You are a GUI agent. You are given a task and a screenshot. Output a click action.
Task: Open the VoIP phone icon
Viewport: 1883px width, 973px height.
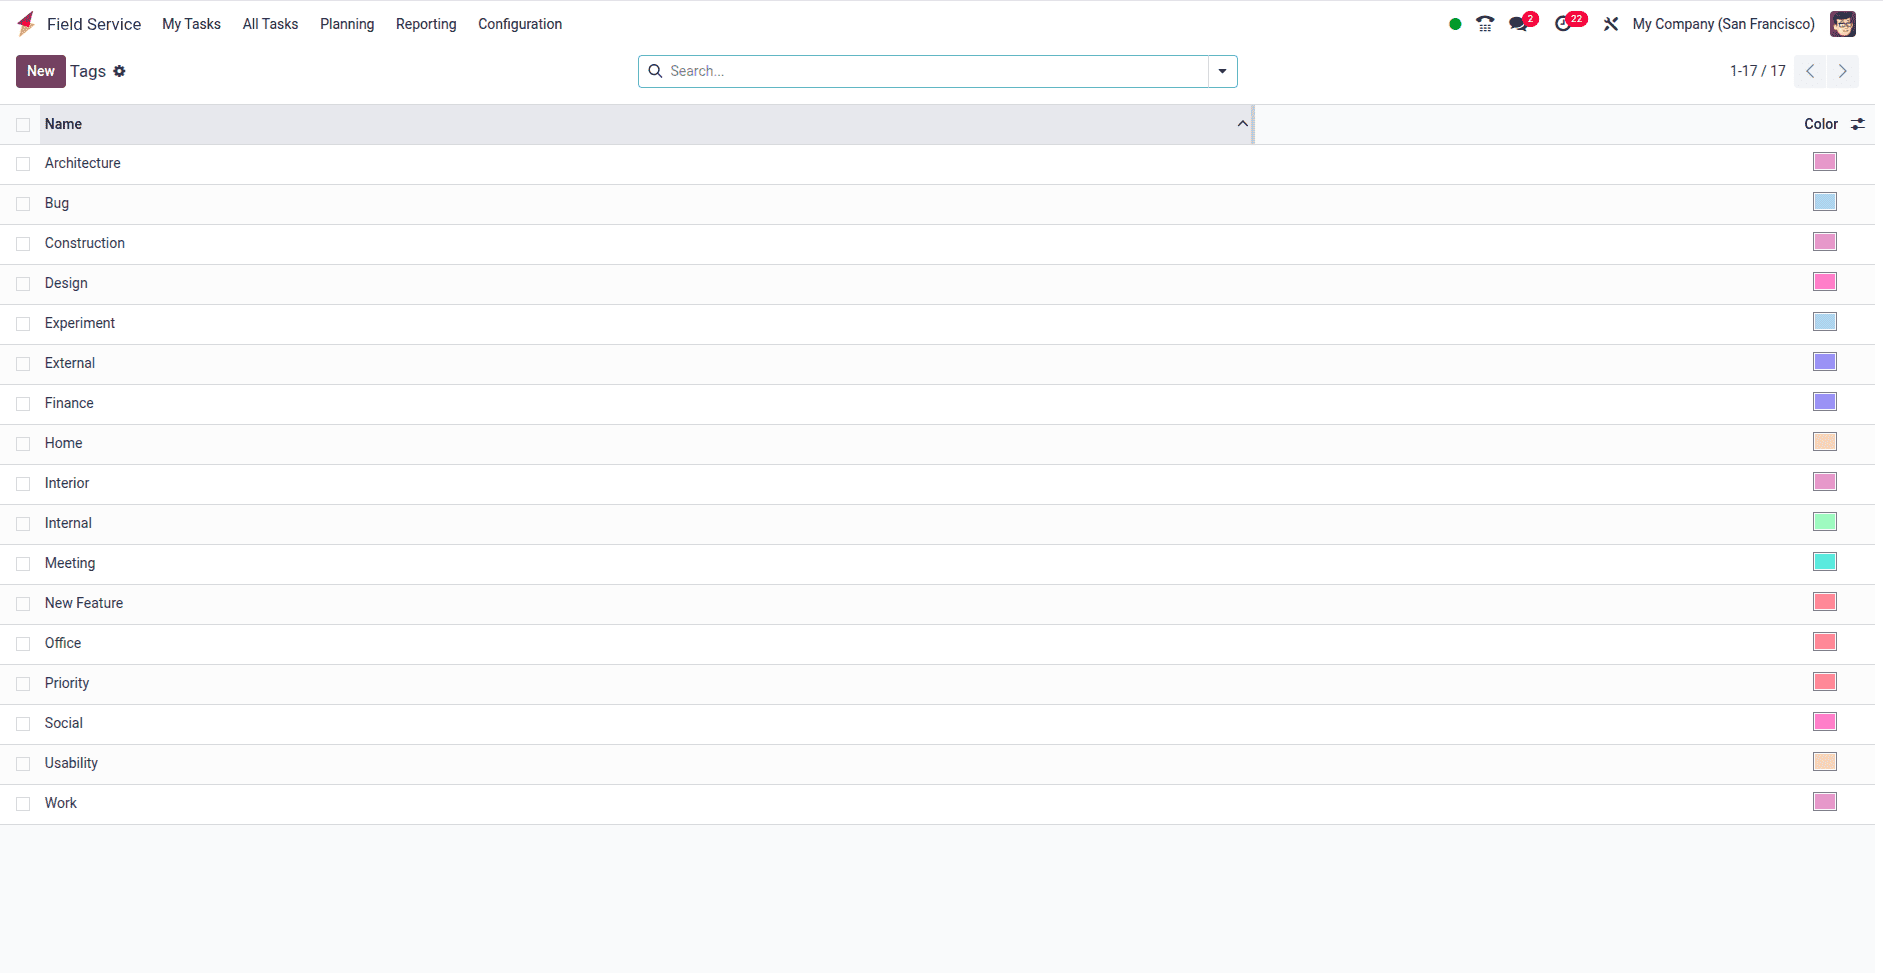click(x=1485, y=24)
